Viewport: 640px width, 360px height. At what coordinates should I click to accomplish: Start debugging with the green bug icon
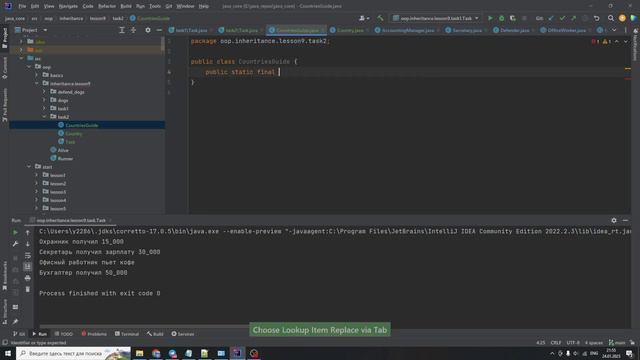click(x=502, y=18)
